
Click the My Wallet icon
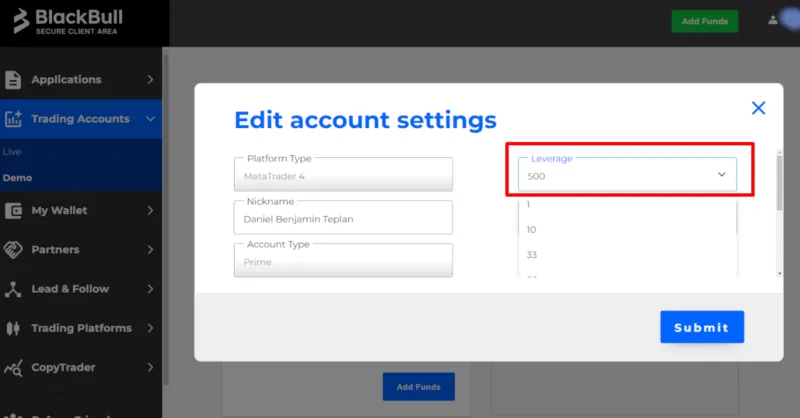[14, 210]
